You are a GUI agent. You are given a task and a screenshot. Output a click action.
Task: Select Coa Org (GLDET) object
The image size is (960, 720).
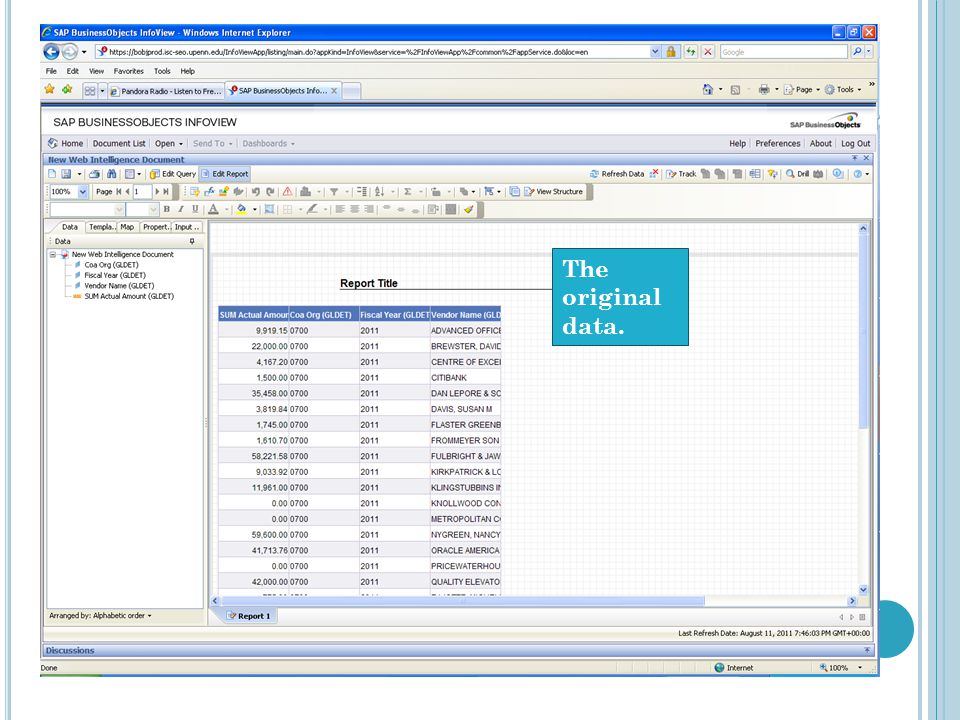coord(111,265)
